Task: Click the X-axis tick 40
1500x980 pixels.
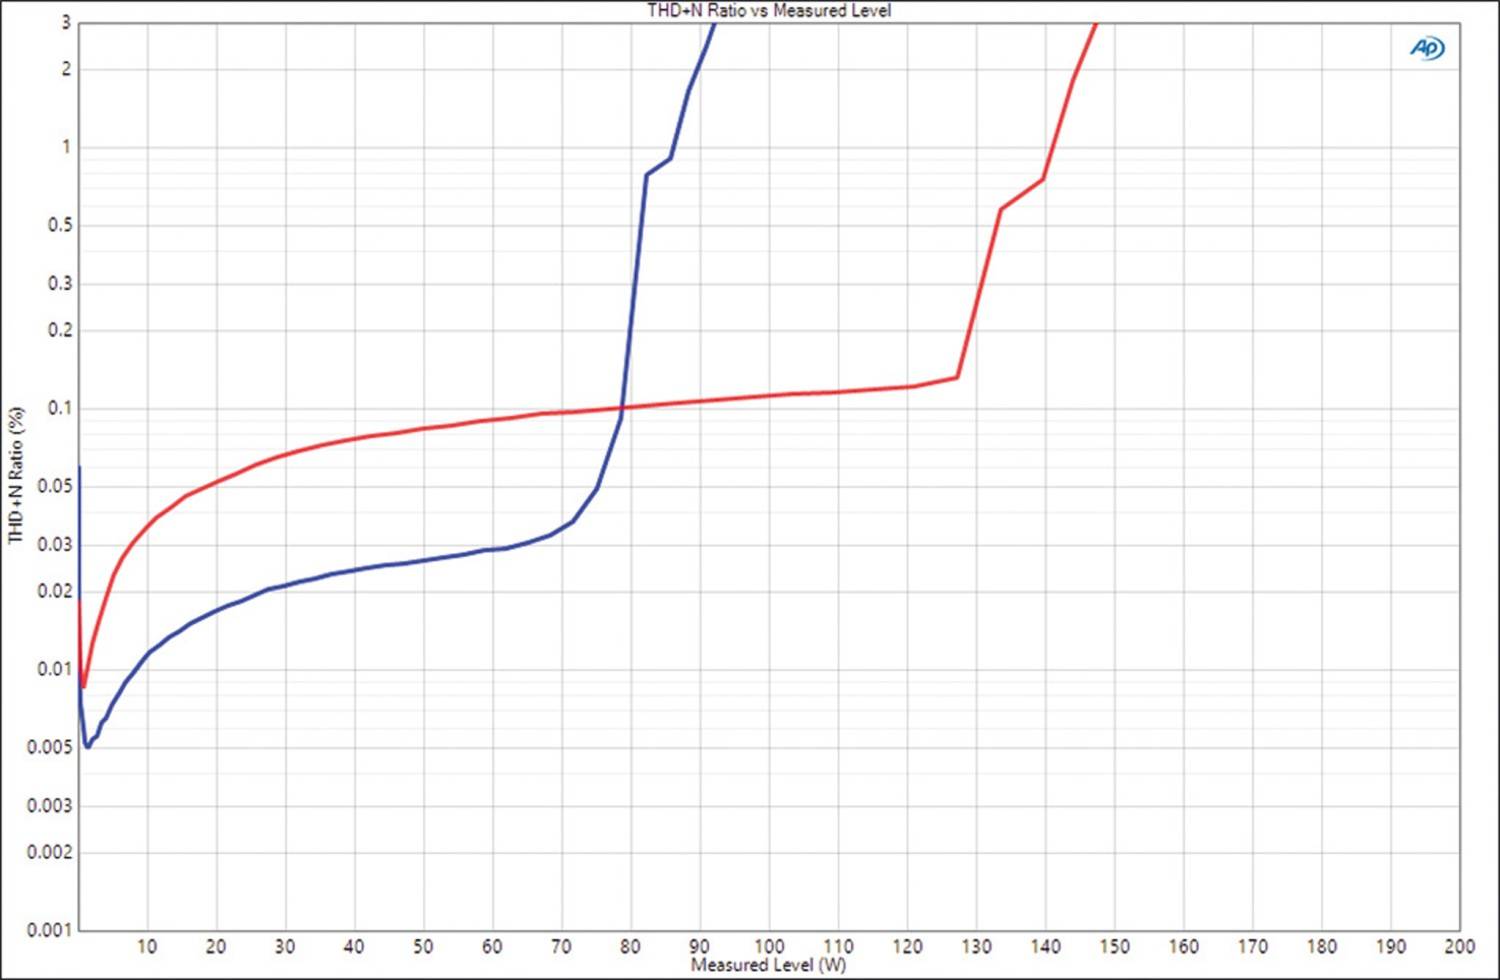Action: point(354,946)
